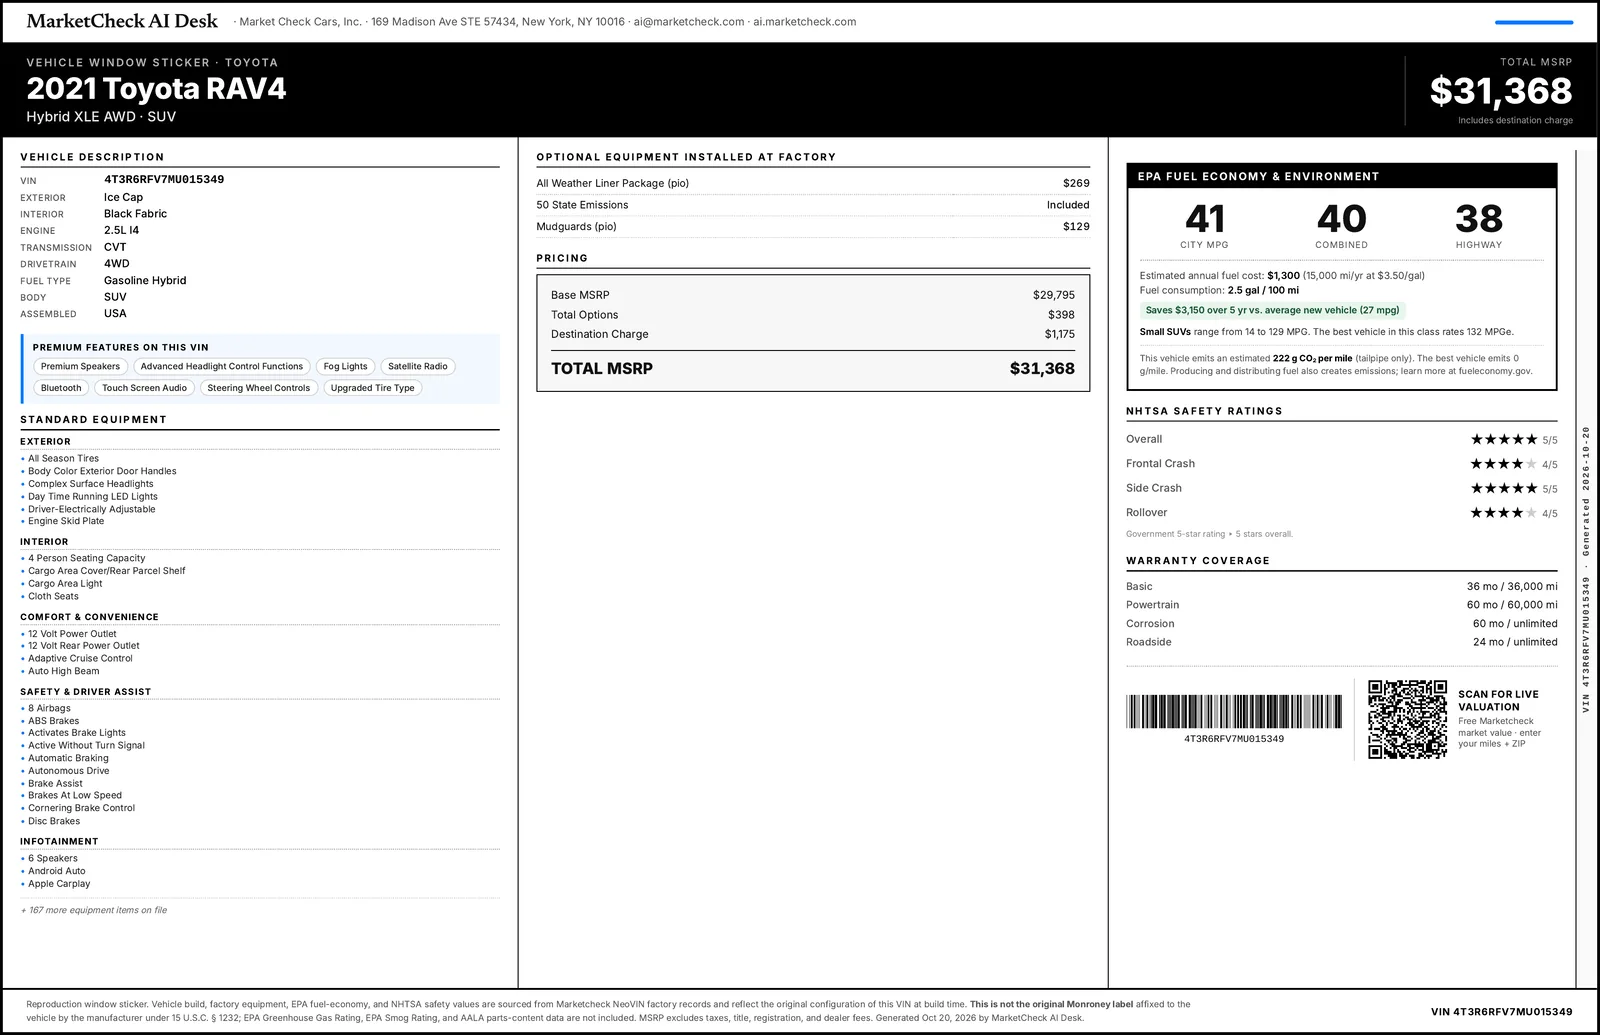Click the Base MSRP $29,795 amount
Screen dimensions: 1600x1035
click(x=1054, y=295)
